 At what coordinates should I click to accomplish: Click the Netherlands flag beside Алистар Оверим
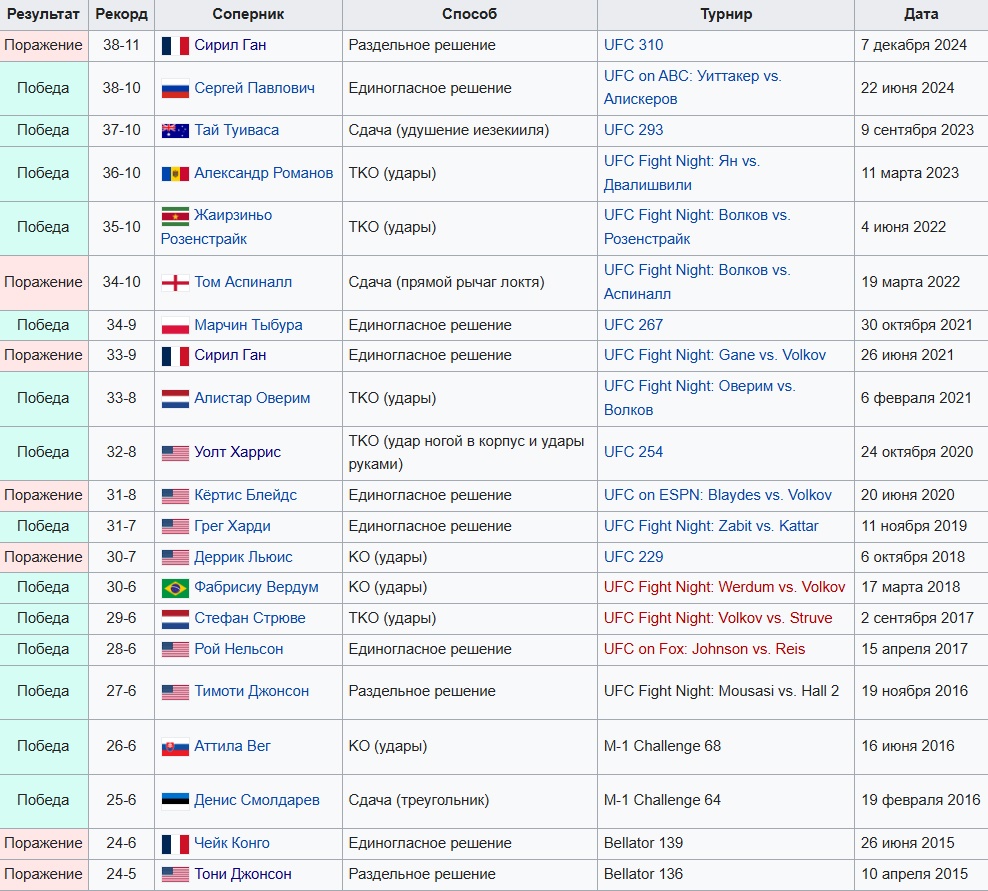pyautogui.click(x=175, y=398)
